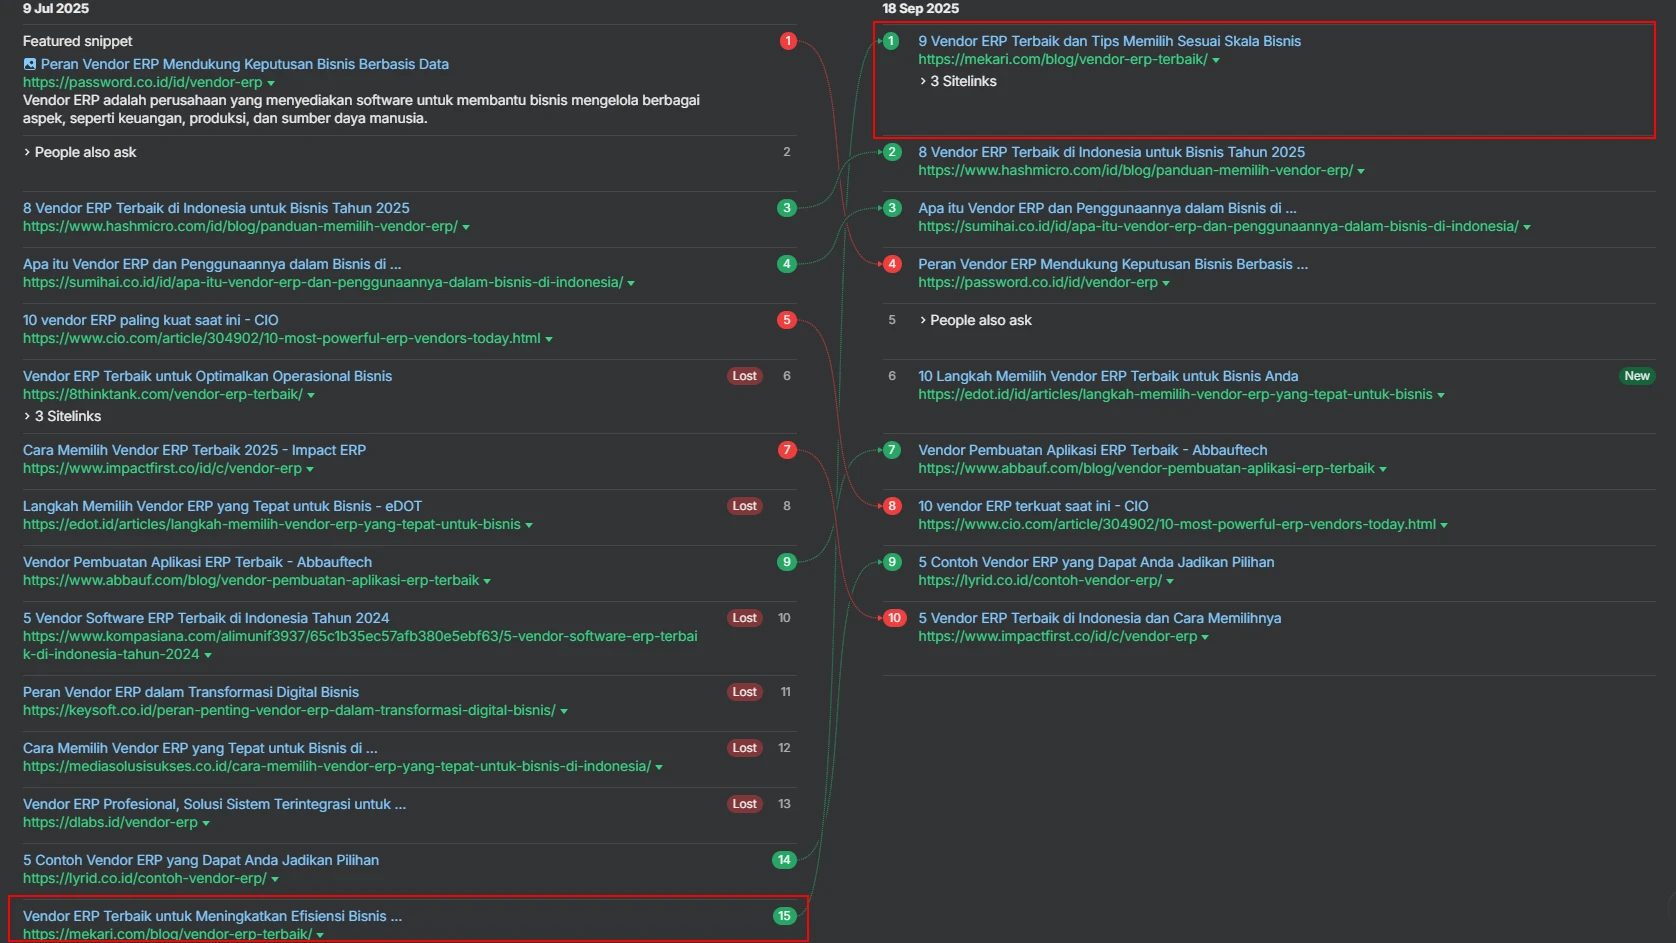This screenshot has height=943, width=1676.
Task: Open the dropdown caret after the edot.id URL, 9 Jul
Action: (529, 525)
